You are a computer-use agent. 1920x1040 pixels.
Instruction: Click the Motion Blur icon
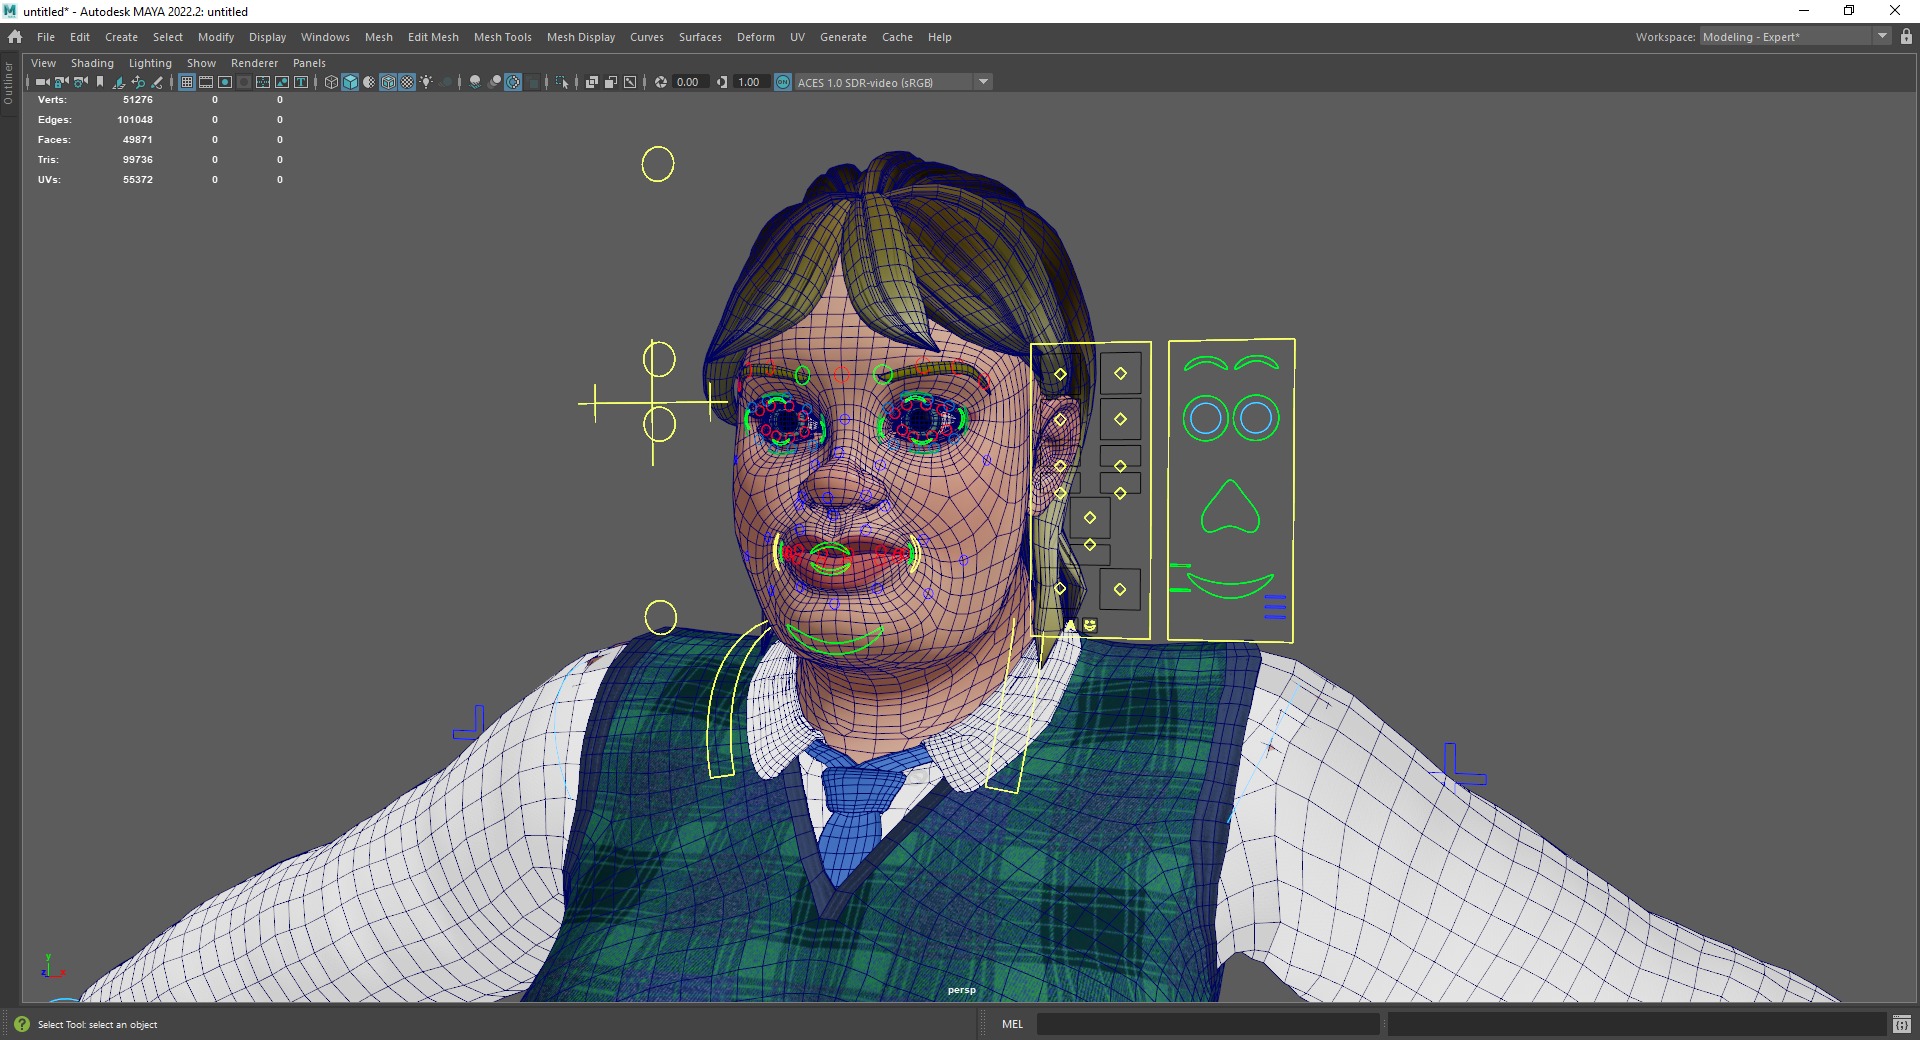tap(495, 82)
